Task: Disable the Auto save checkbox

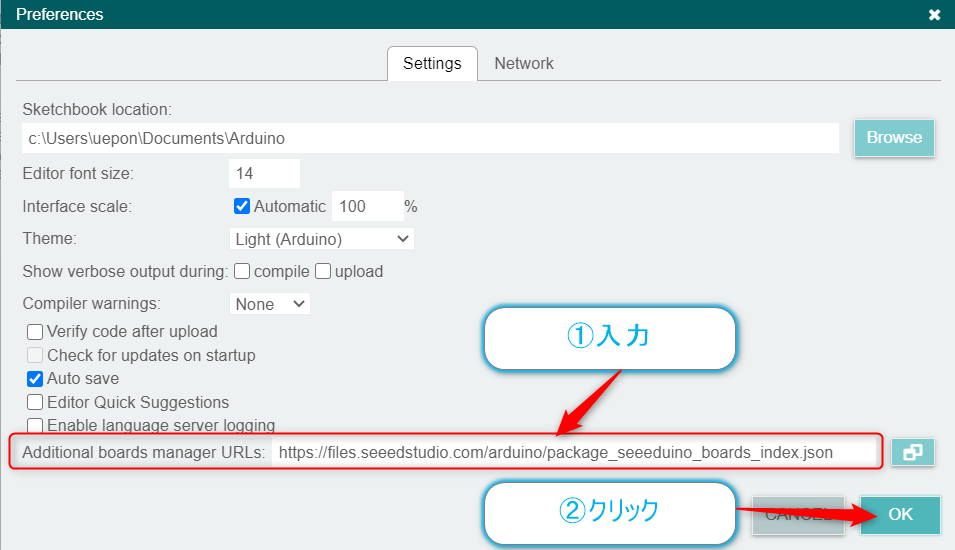Action: coord(35,379)
